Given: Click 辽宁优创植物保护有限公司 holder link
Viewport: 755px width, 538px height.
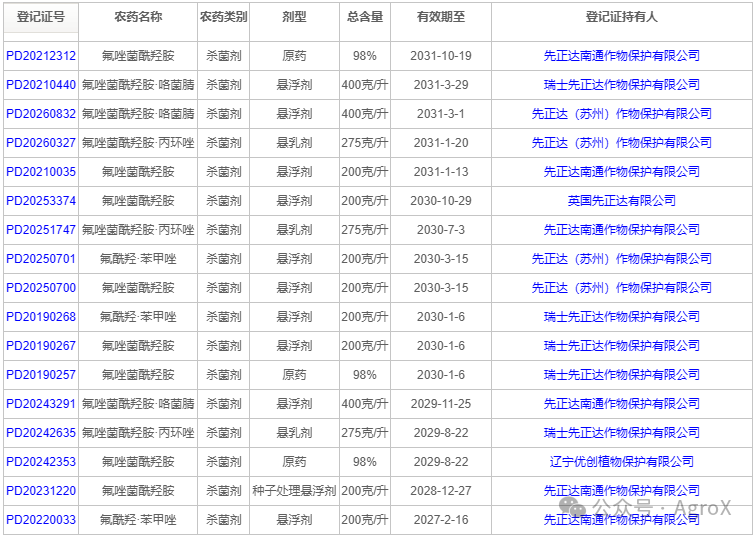Looking at the screenshot, I should (x=622, y=461).
